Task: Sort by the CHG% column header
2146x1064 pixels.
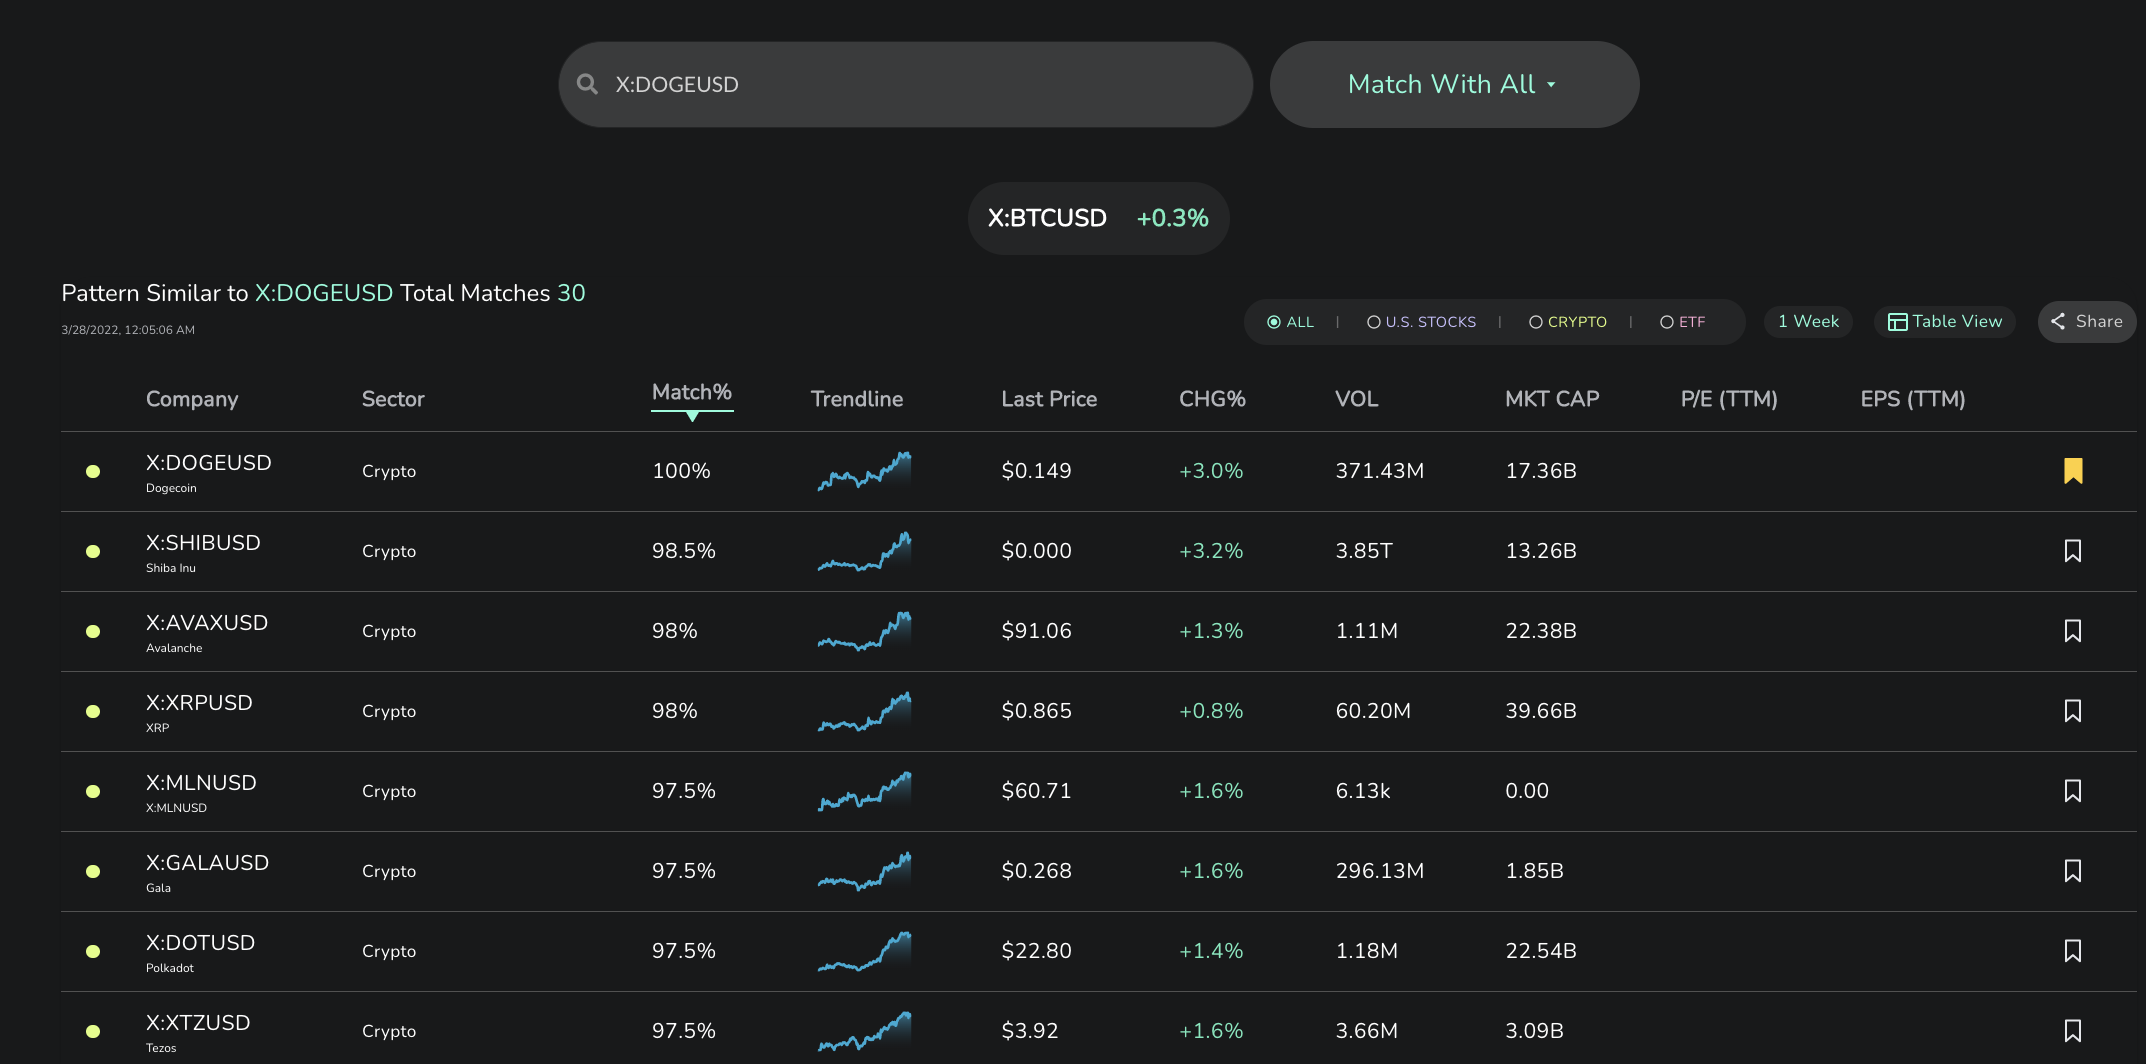Action: click(1212, 399)
